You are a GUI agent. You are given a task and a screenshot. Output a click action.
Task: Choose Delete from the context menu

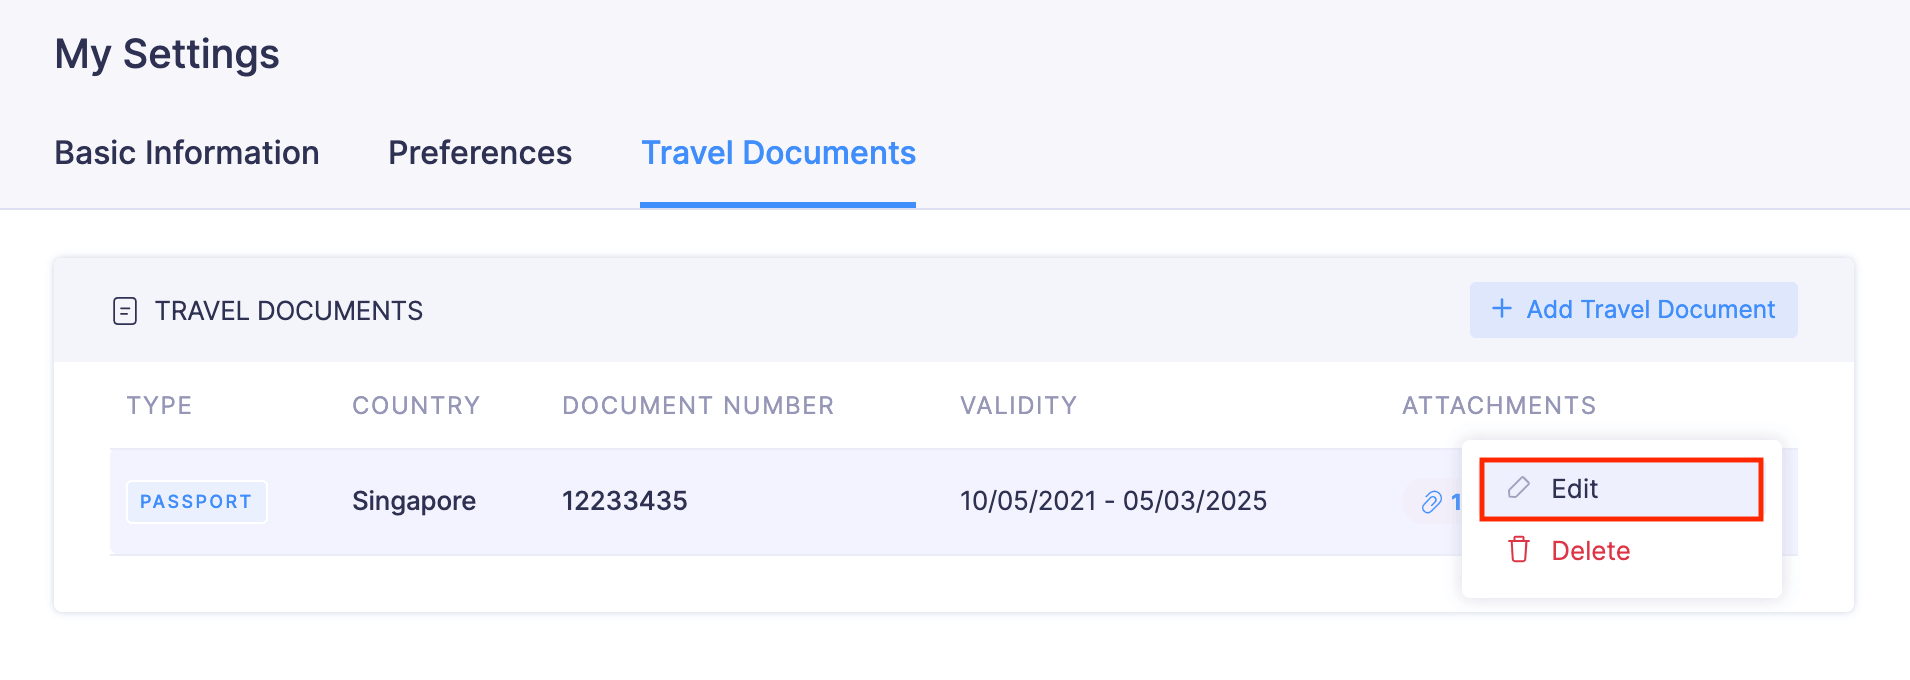pos(1590,551)
